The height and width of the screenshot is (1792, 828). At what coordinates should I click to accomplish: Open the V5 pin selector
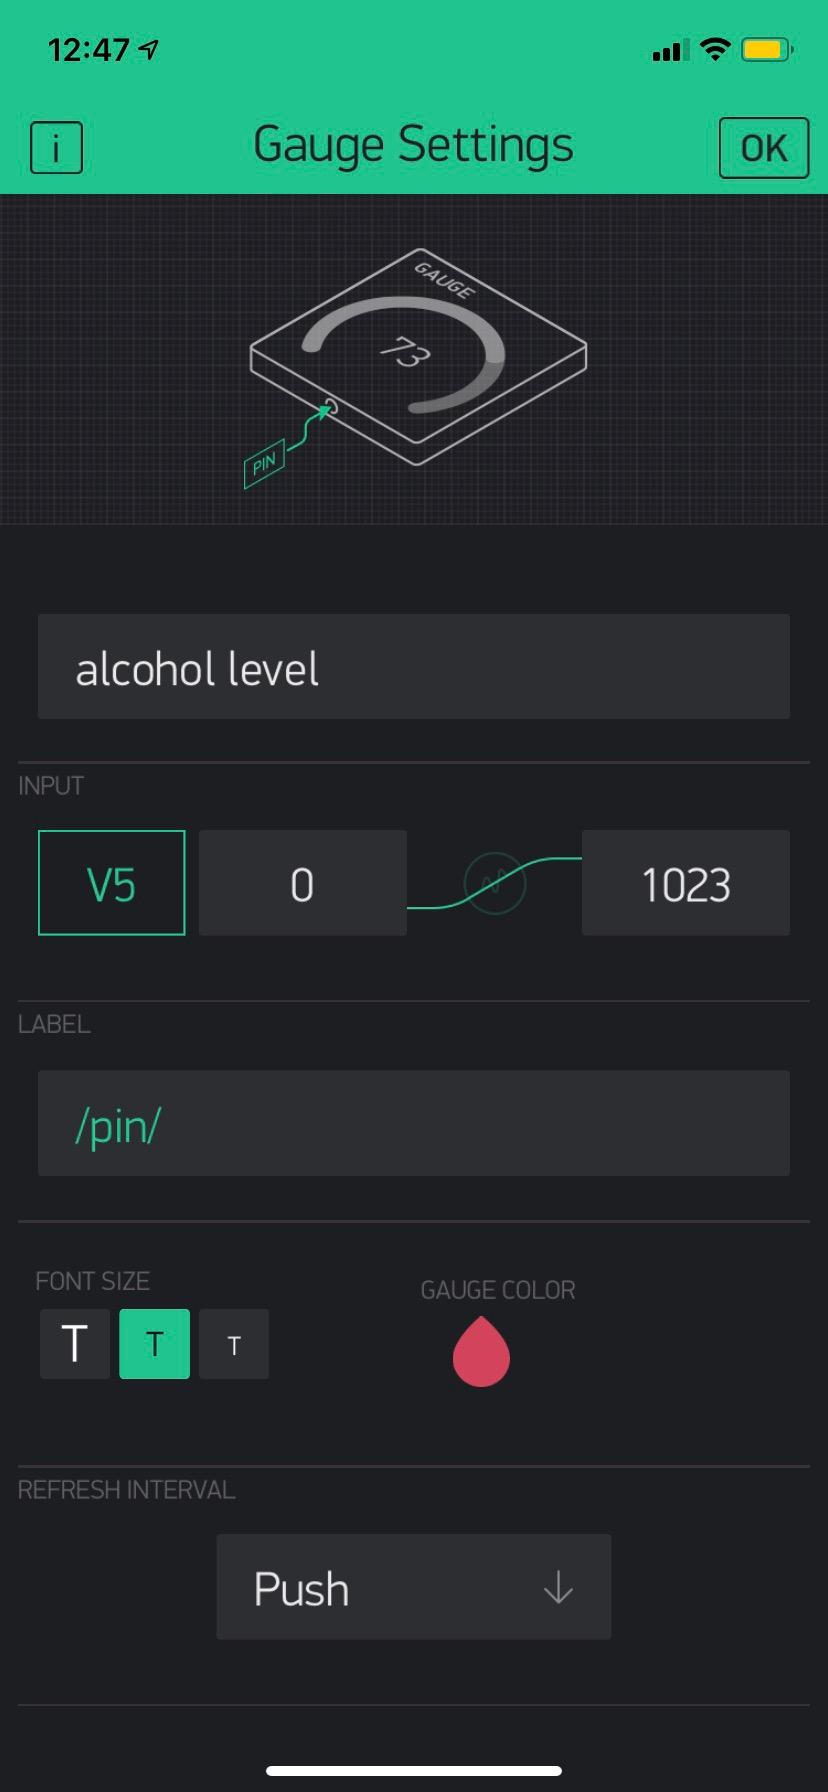point(112,883)
